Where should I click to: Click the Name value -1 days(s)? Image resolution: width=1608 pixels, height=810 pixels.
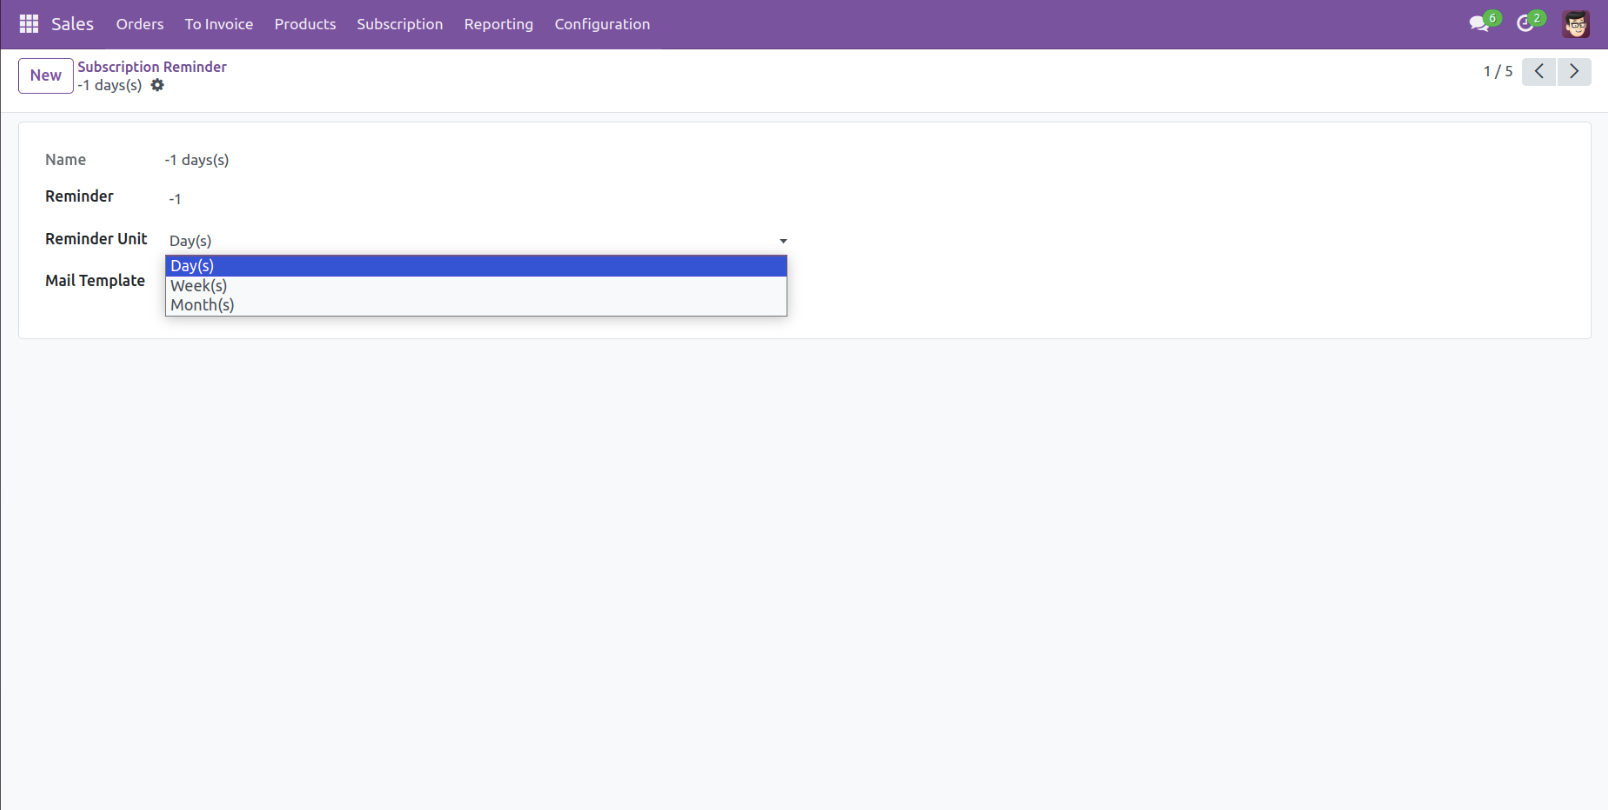click(197, 160)
